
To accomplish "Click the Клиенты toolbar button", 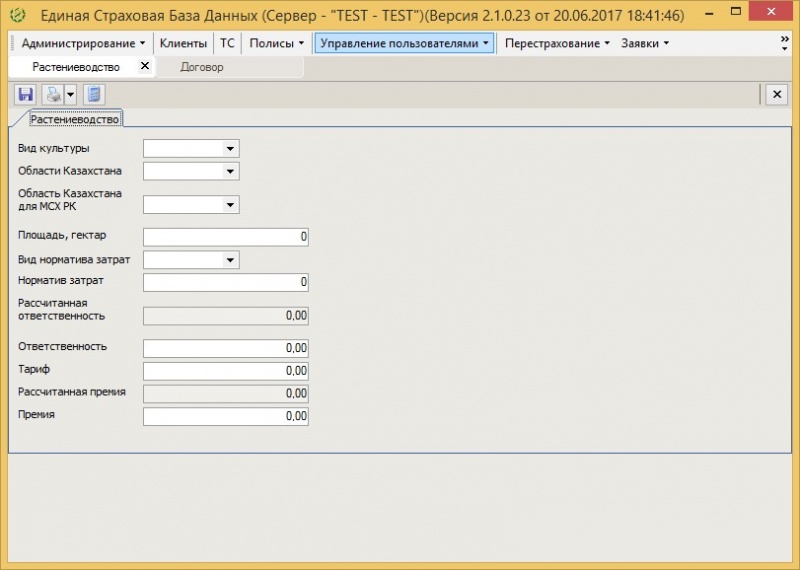I will coord(183,44).
